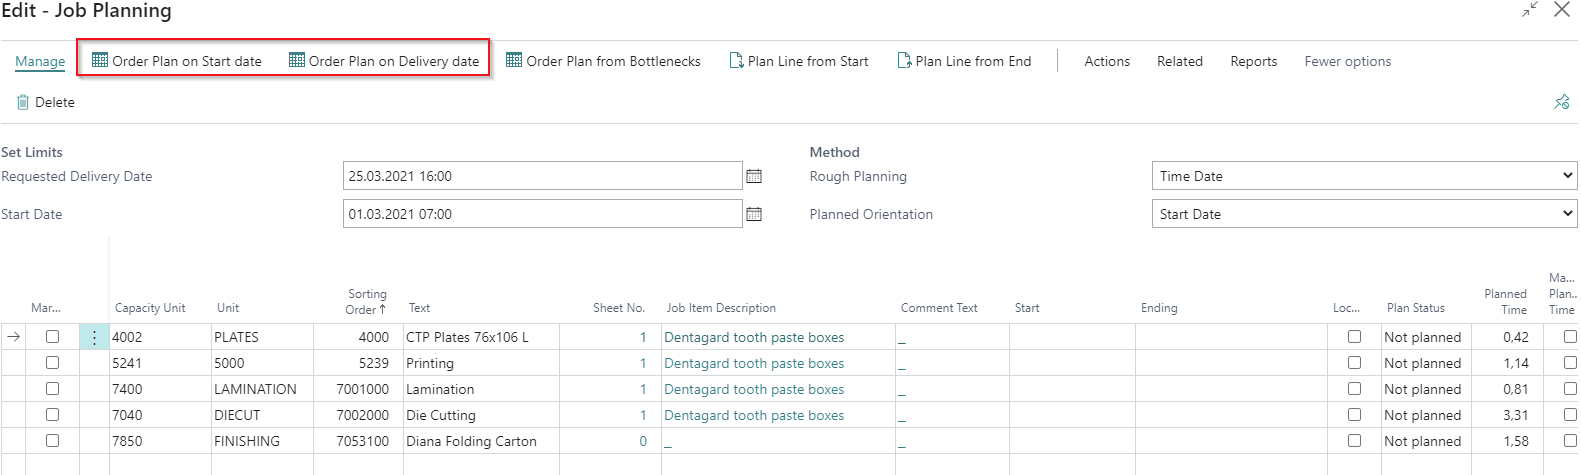The height and width of the screenshot is (475, 1581).
Task: Edit the Start Date field
Action: pos(542,214)
